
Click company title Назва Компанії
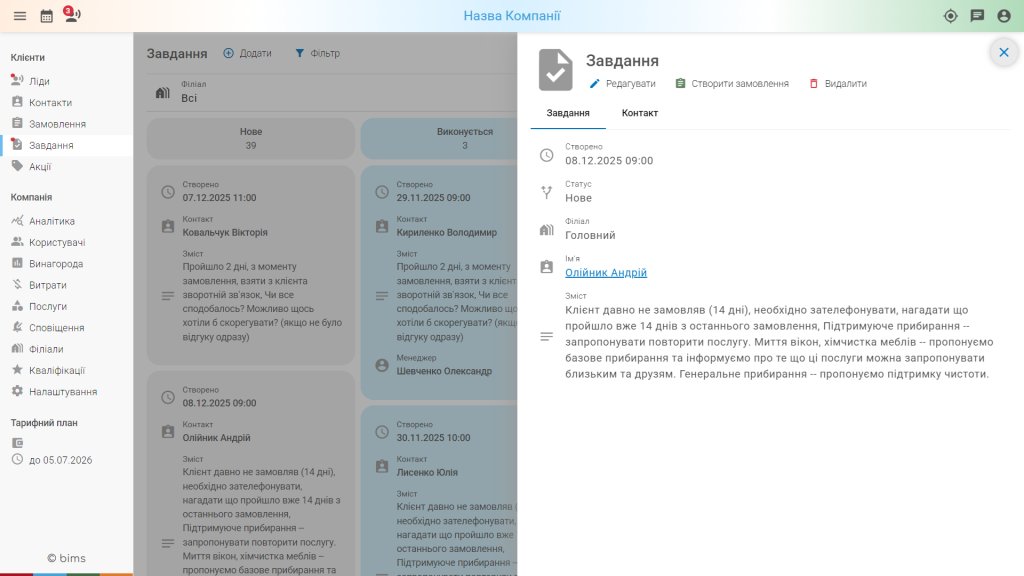click(x=512, y=16)
